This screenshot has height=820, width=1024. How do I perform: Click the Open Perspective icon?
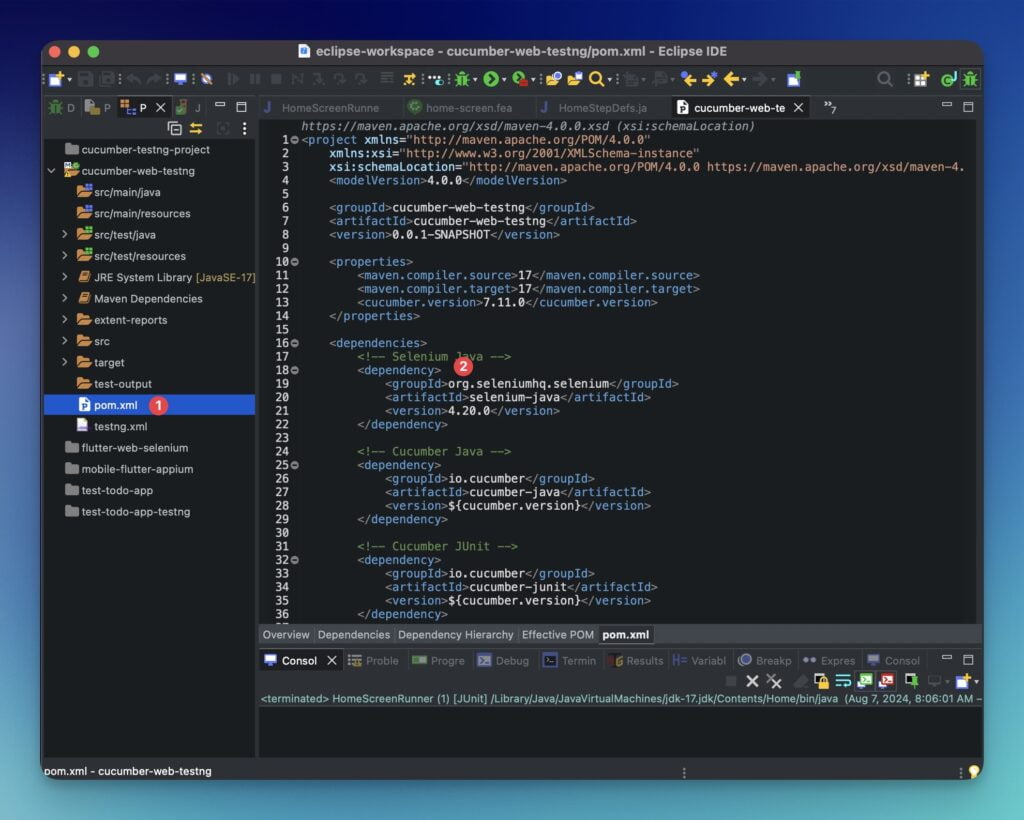(921, 79)
